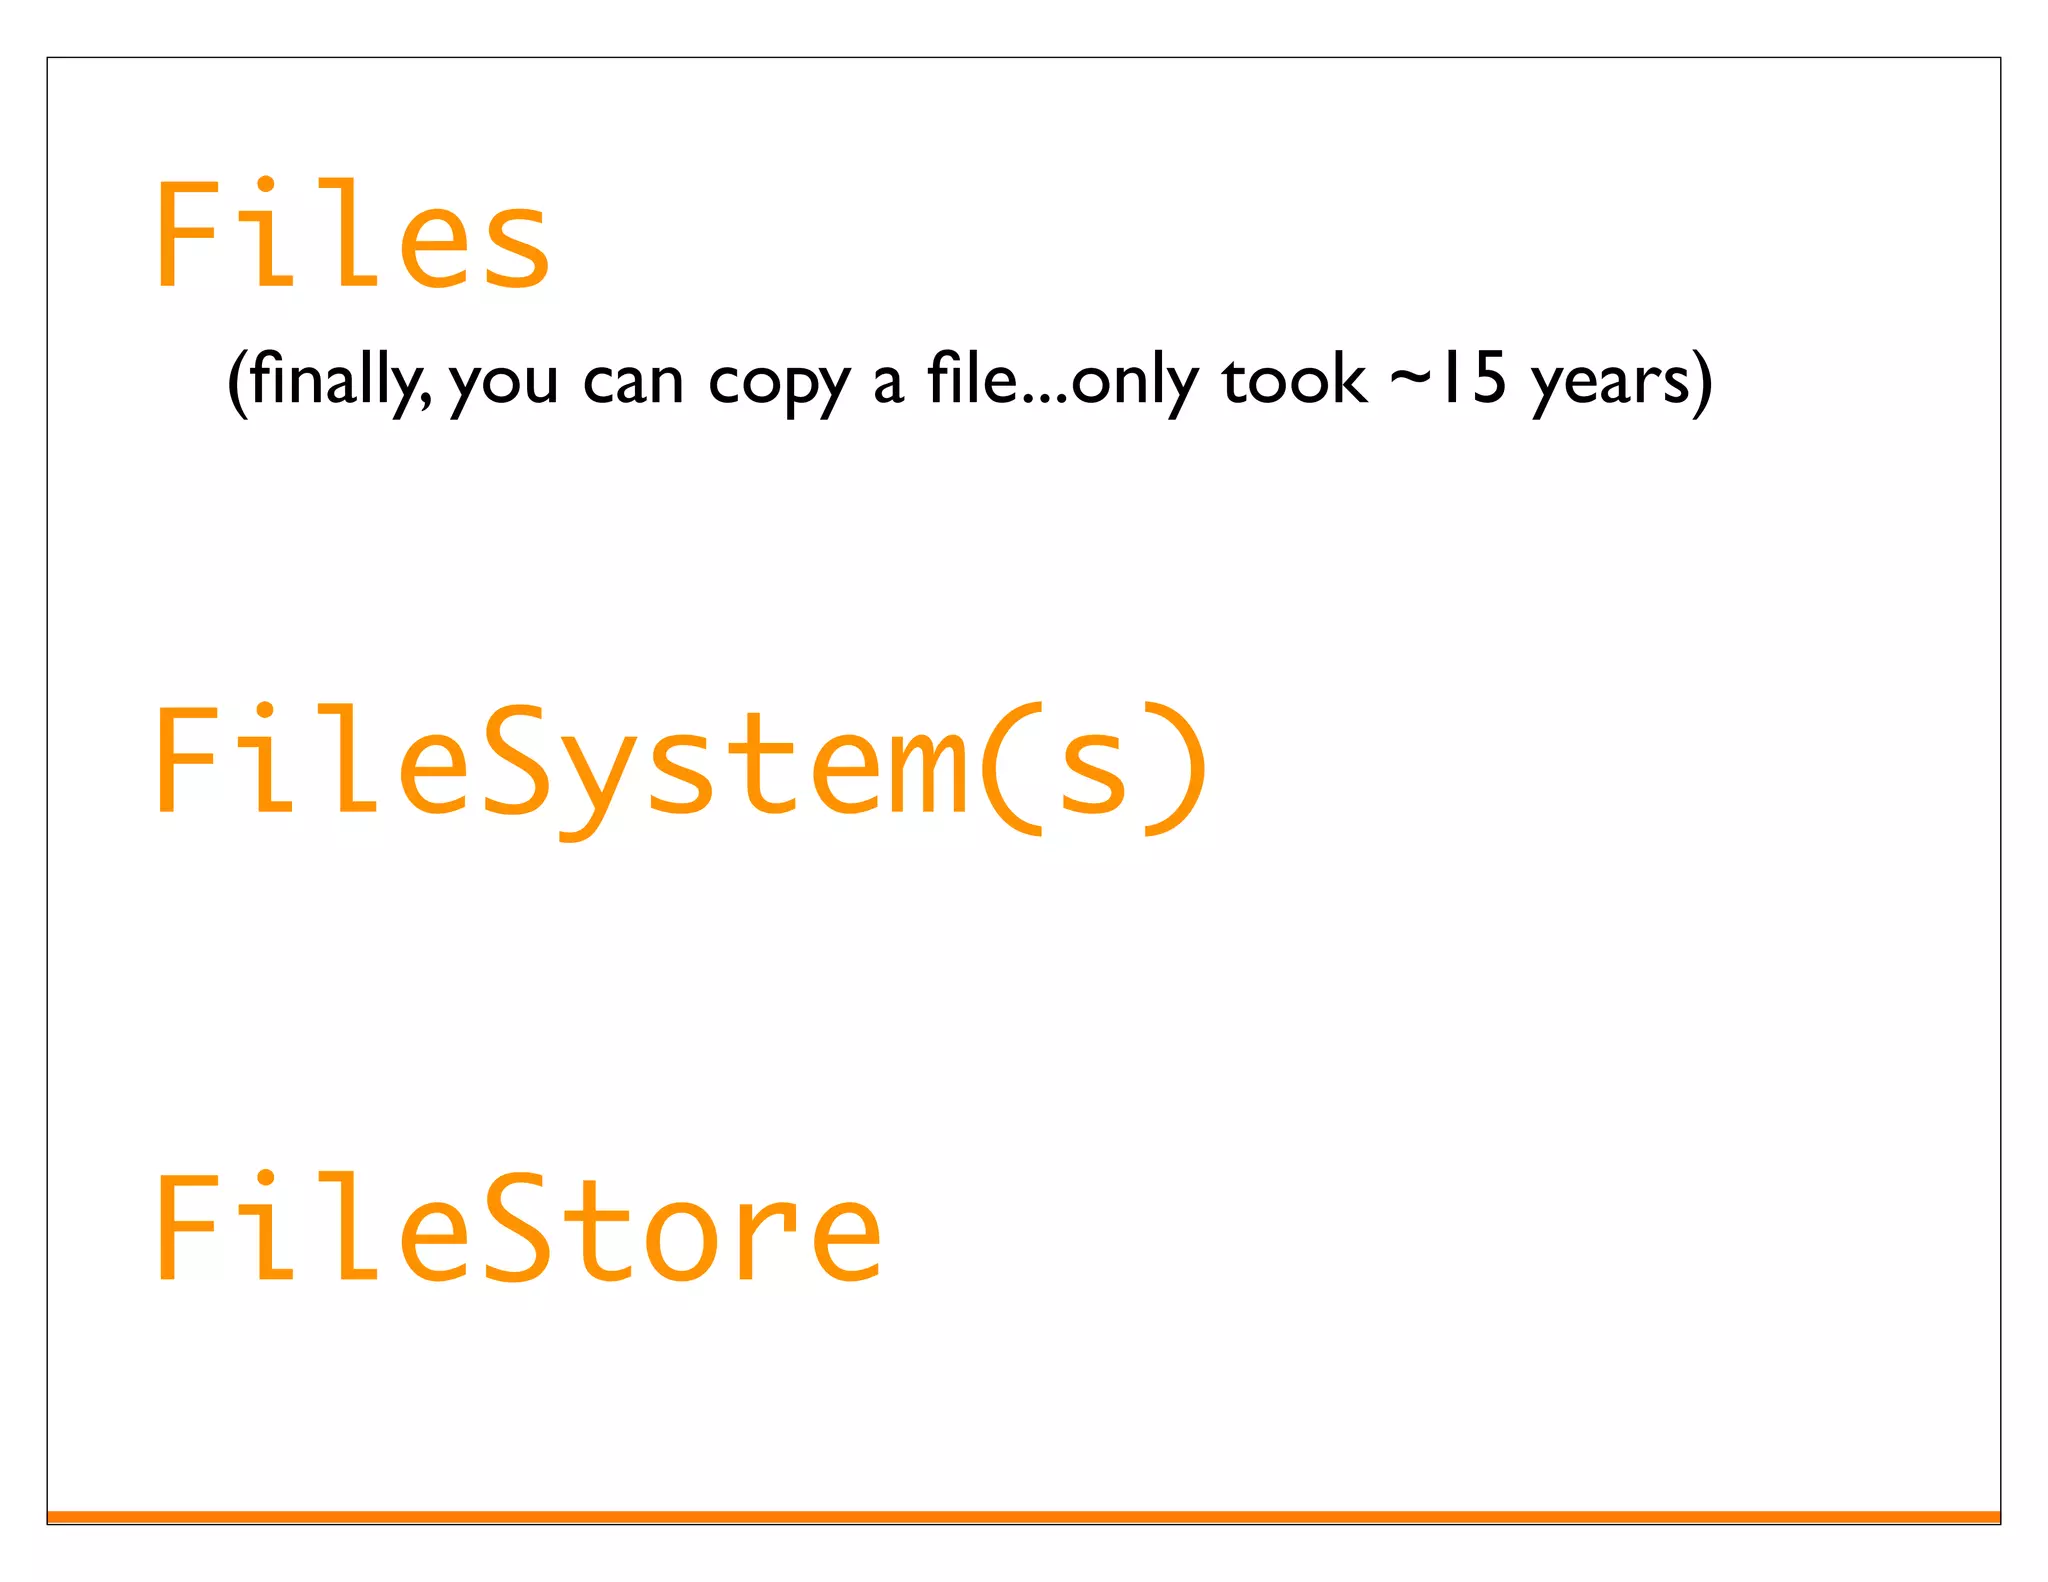This screenshot has width=2048, height=1582.
Task: Click the word 'you' in subtitle
Action: [x=502, y=385]
